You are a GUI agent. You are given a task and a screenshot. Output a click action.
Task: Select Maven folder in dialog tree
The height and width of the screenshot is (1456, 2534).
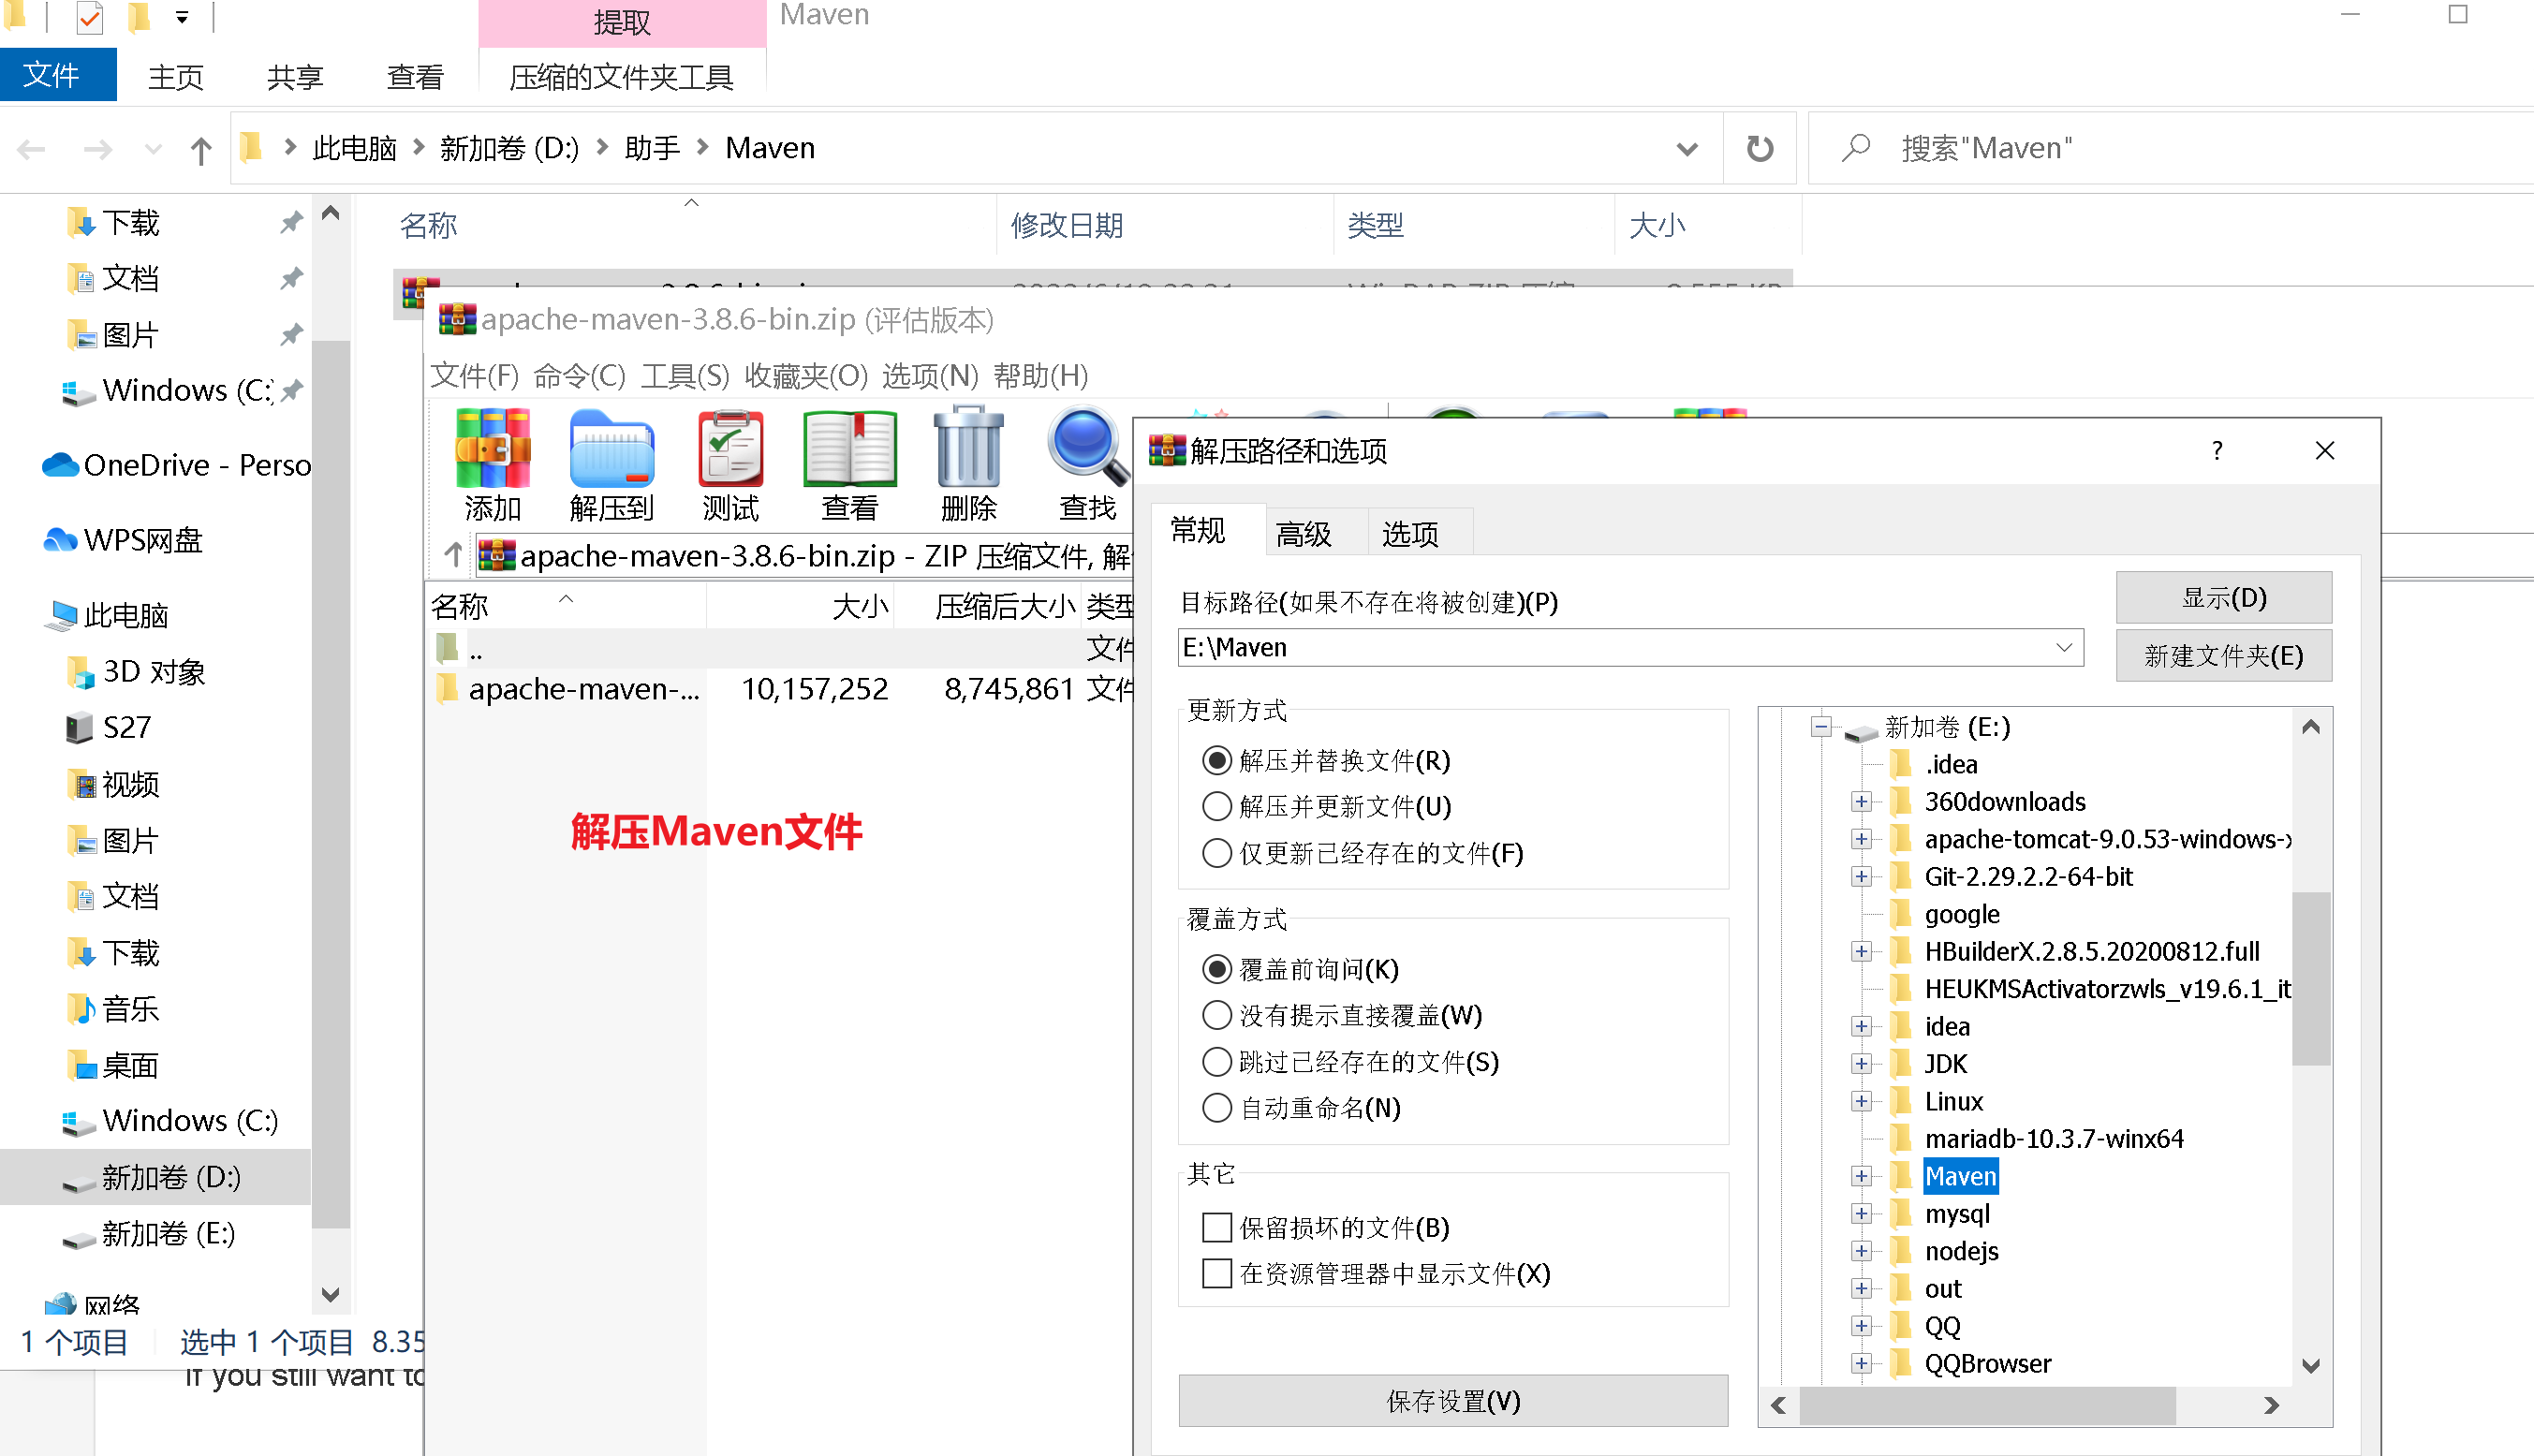[x=1960, y=1176]
